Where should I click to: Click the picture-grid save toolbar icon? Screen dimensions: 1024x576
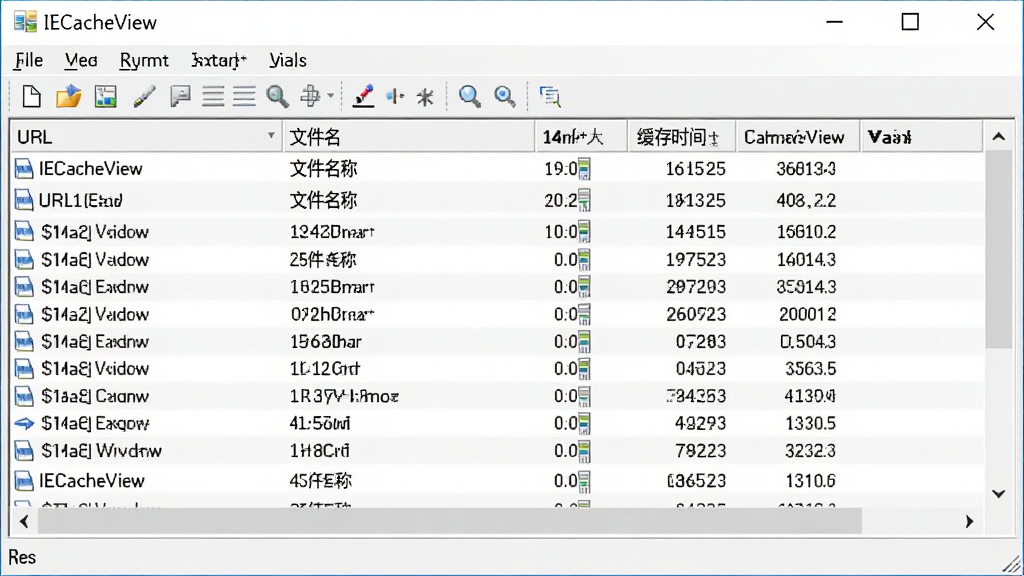tap(105, 97)
